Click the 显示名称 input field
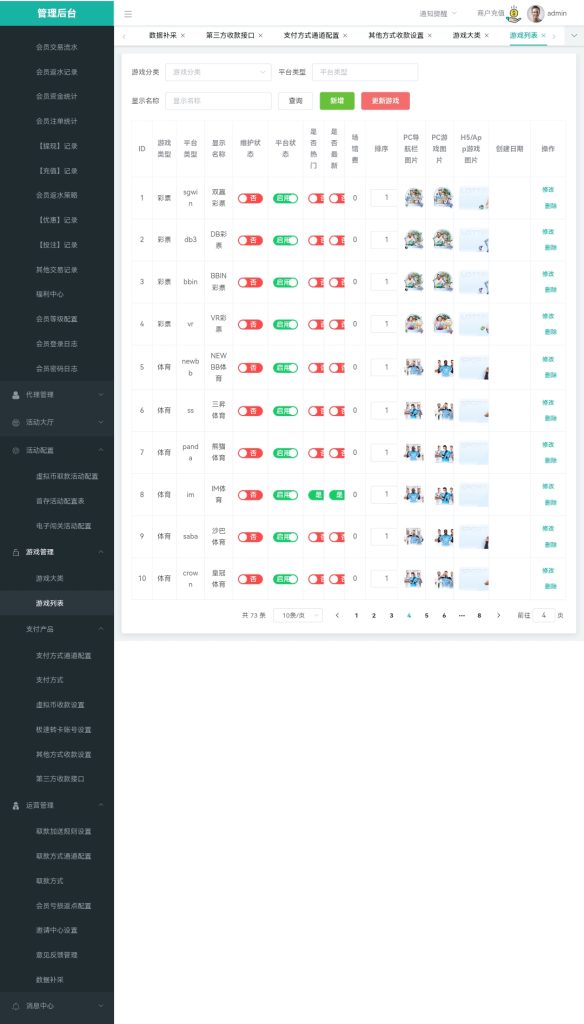 (218, 101)
